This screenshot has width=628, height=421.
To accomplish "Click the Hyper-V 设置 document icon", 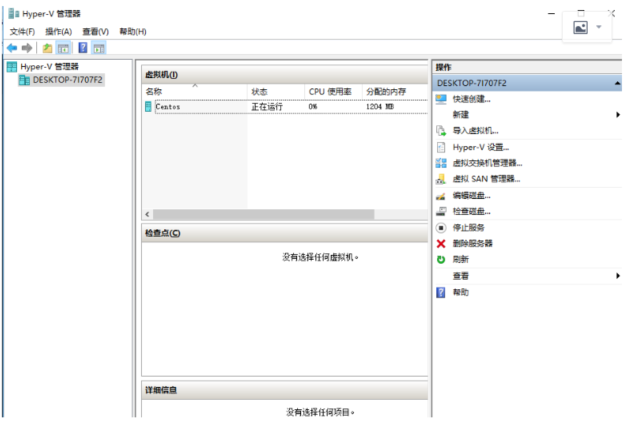I will click(x=441, y=147).
